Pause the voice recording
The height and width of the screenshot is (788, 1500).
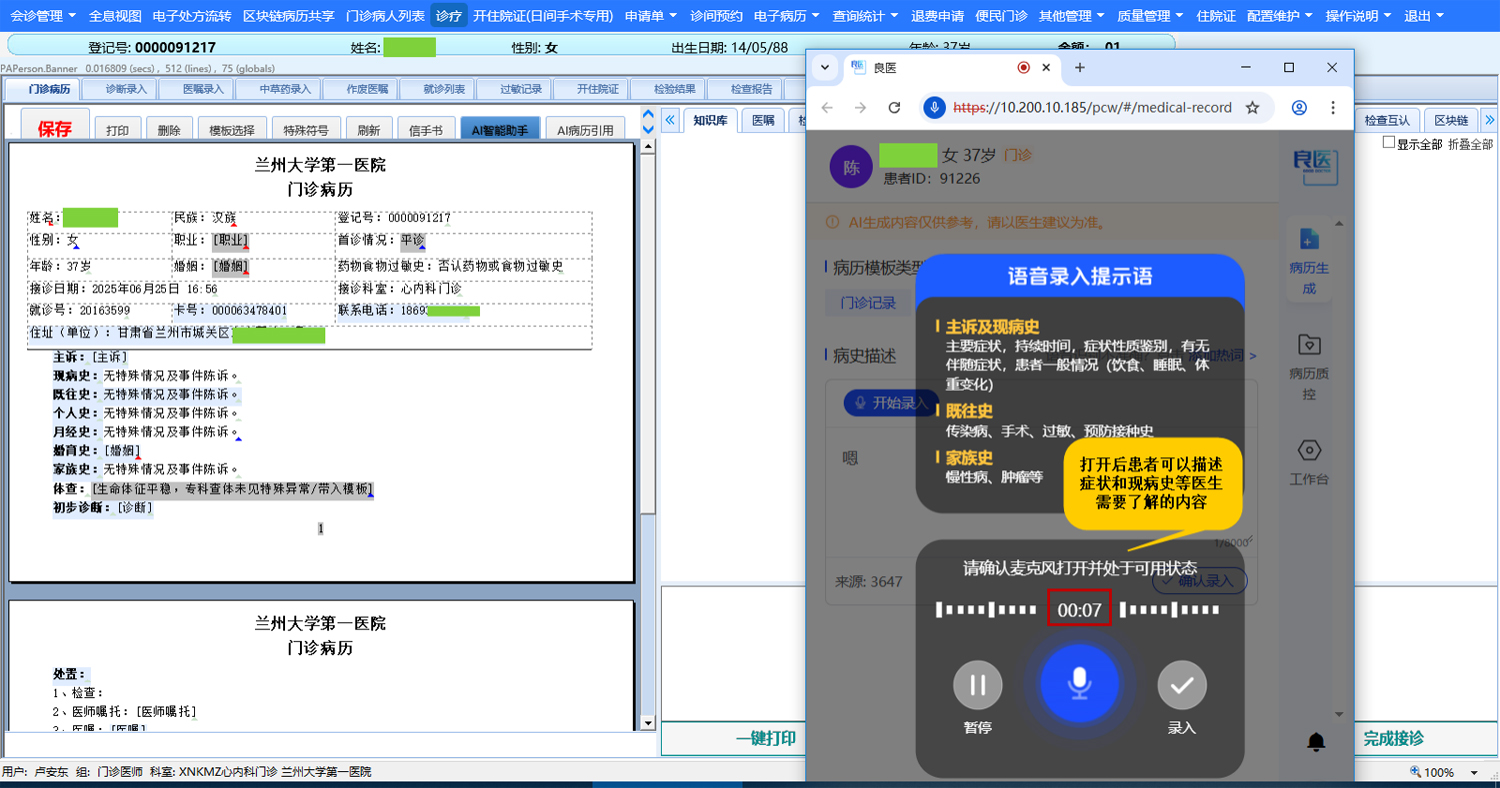(x=978, y=685)
